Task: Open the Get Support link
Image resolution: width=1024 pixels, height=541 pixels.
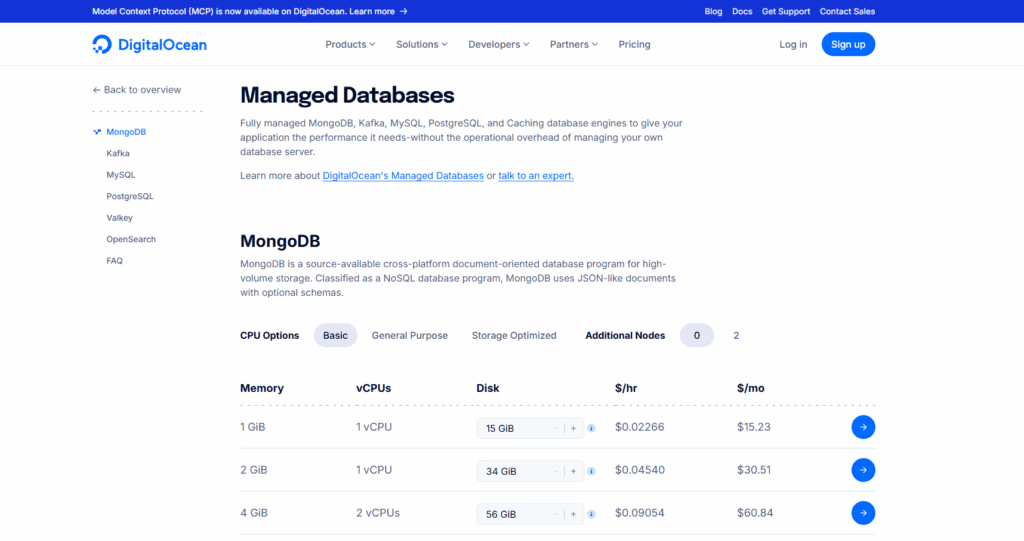Action: point(786,11)
